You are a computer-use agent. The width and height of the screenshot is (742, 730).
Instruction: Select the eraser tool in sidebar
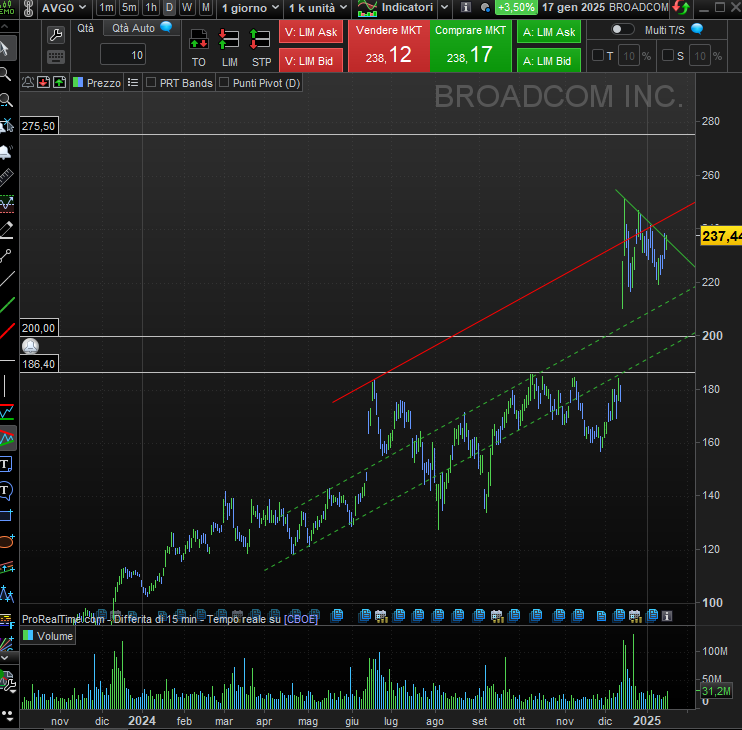click(x=6, y=229)
